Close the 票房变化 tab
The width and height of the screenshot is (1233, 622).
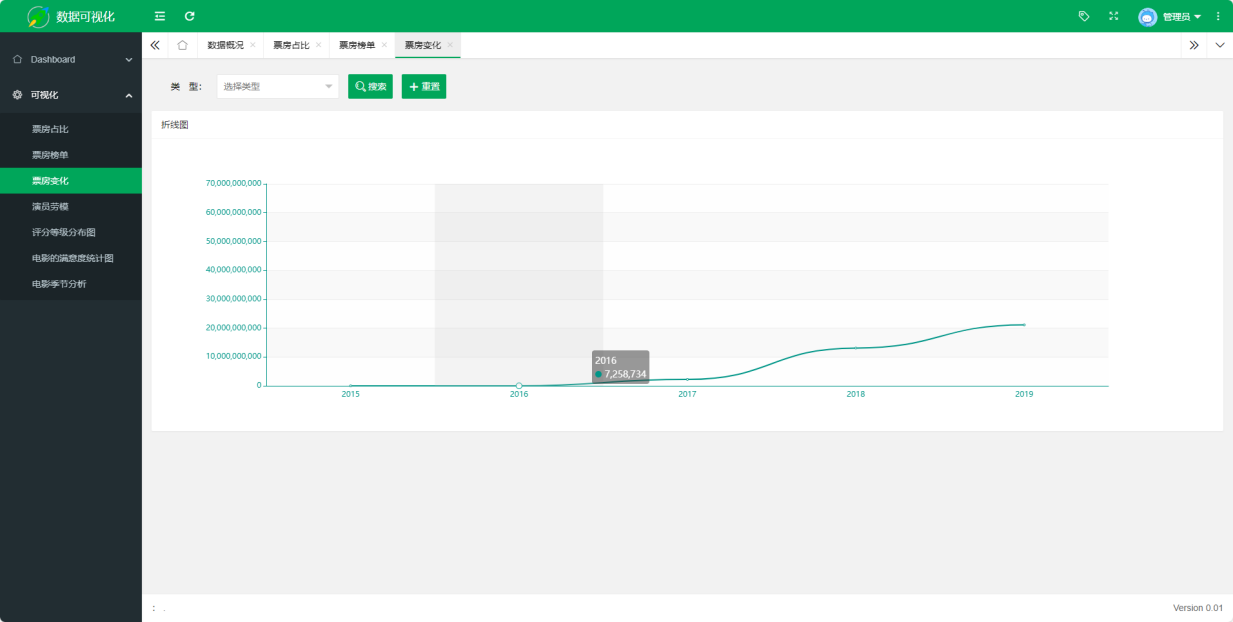(x=450, y=45)
